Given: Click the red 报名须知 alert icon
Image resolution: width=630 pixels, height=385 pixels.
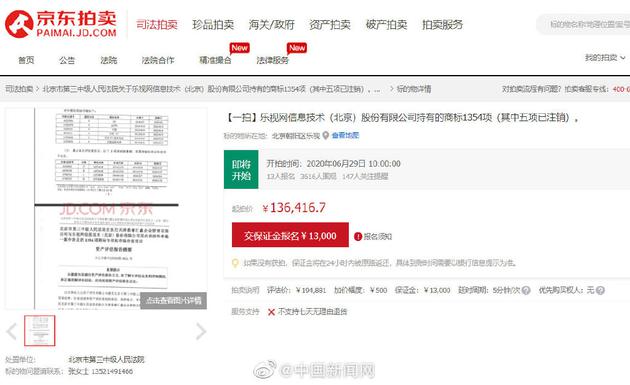Looking at the screenshot, I should pos(358,237).
